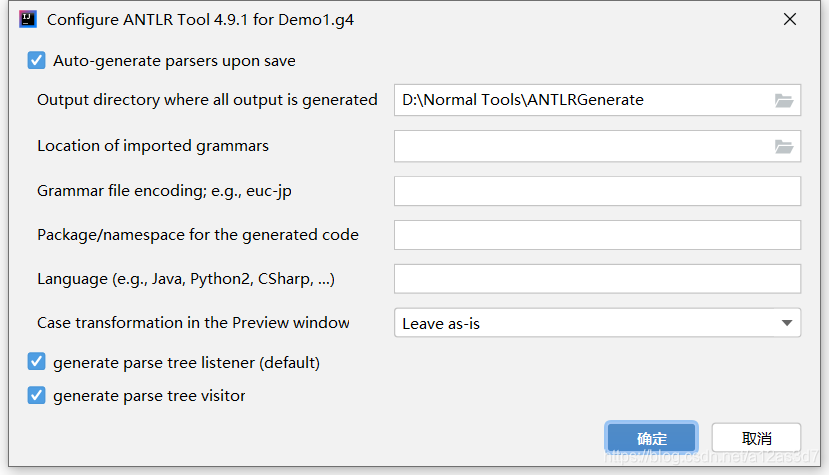Toggle generate parse tree listener checkbox
Screen dimensions: 829x475
click(x=36, y=362)
